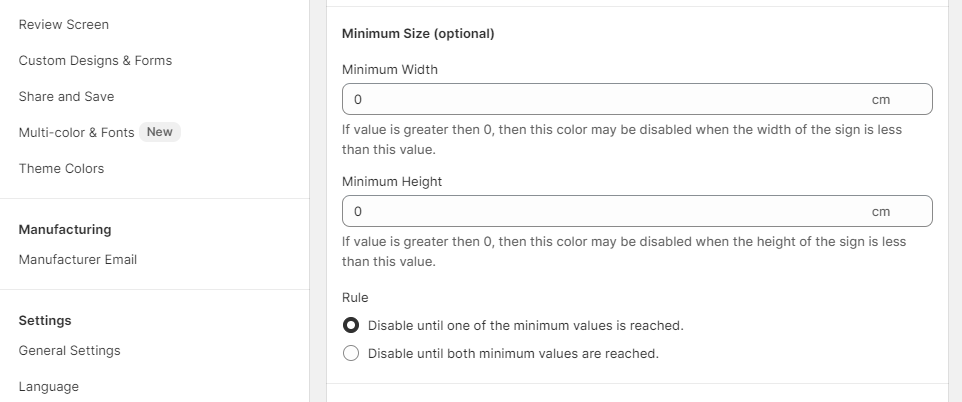The width and height of the screenshot is (962, 402).
Task: Click the New badge beside Multi-color & Fonts
Action: tap(160, 132)
